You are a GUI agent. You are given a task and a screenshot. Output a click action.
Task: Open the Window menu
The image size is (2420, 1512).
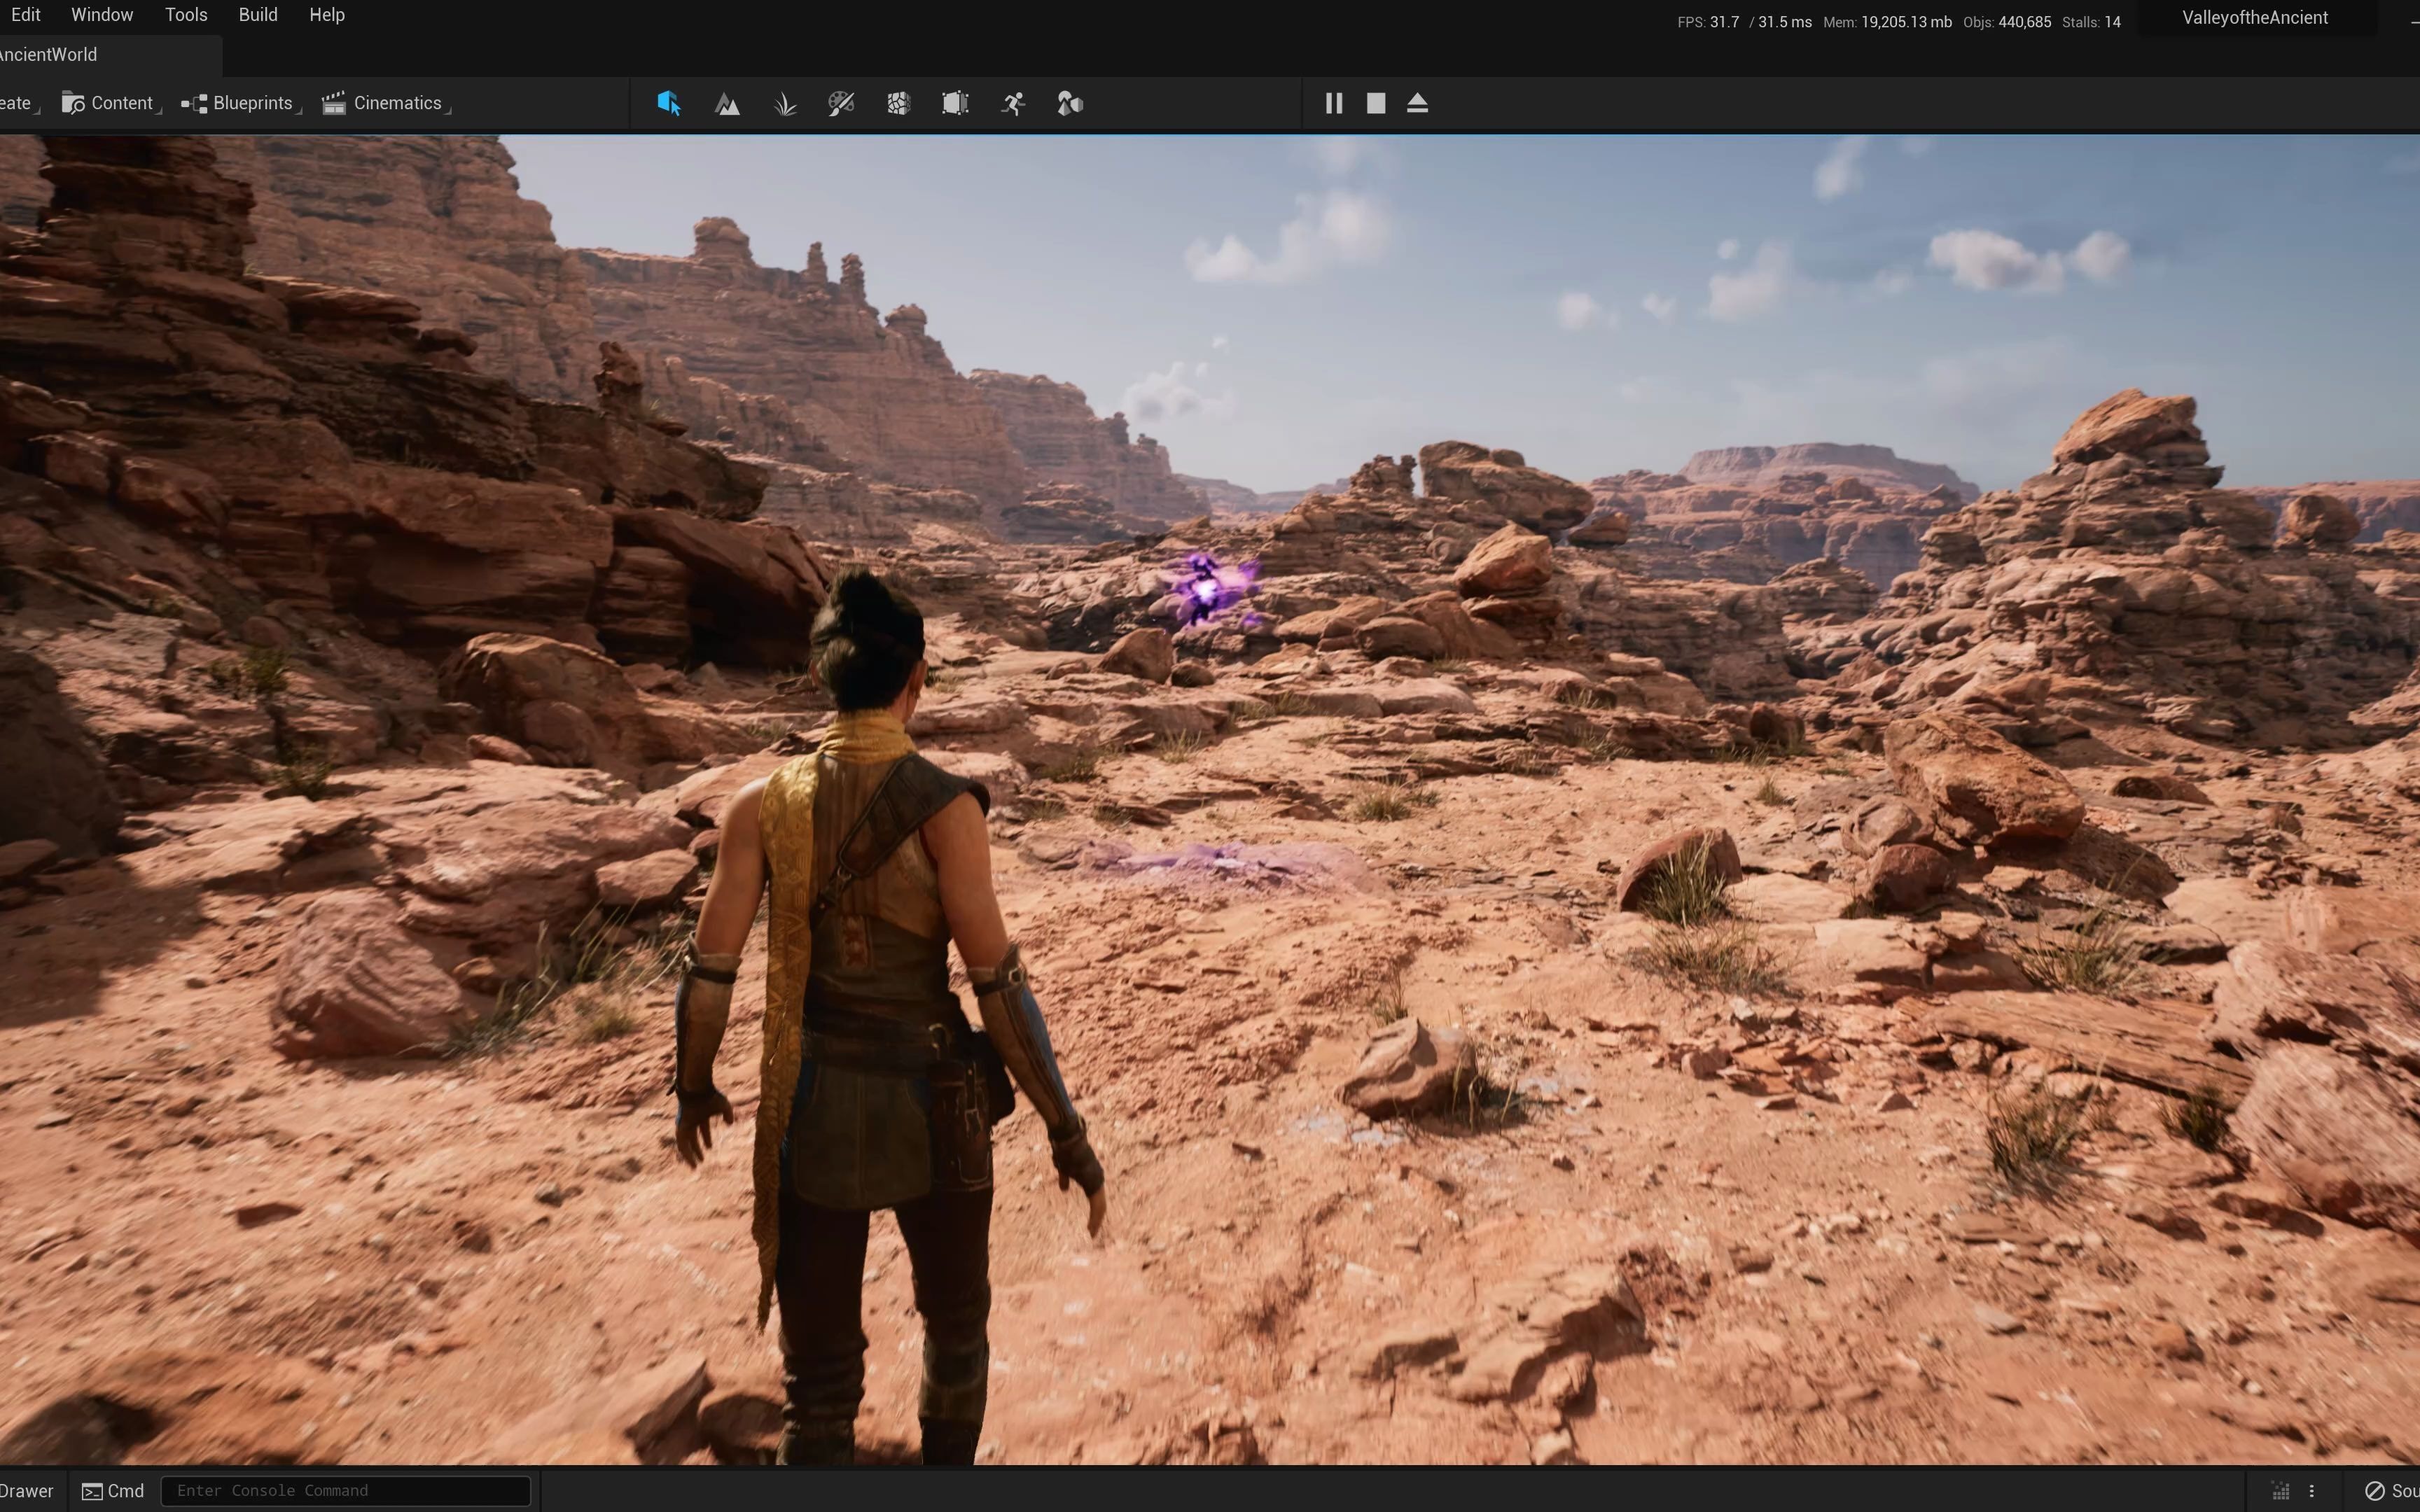(102, 15)
